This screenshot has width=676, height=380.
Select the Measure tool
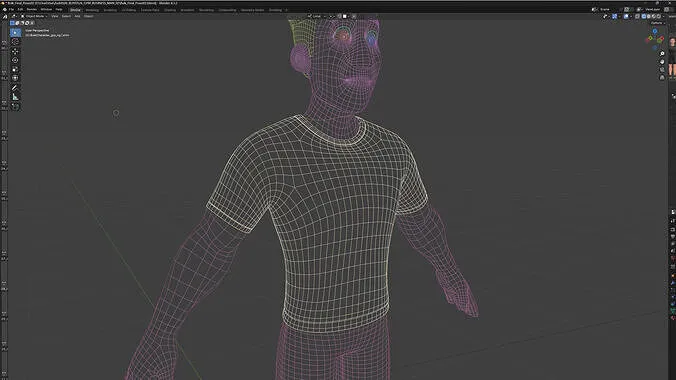coord(15,97)
